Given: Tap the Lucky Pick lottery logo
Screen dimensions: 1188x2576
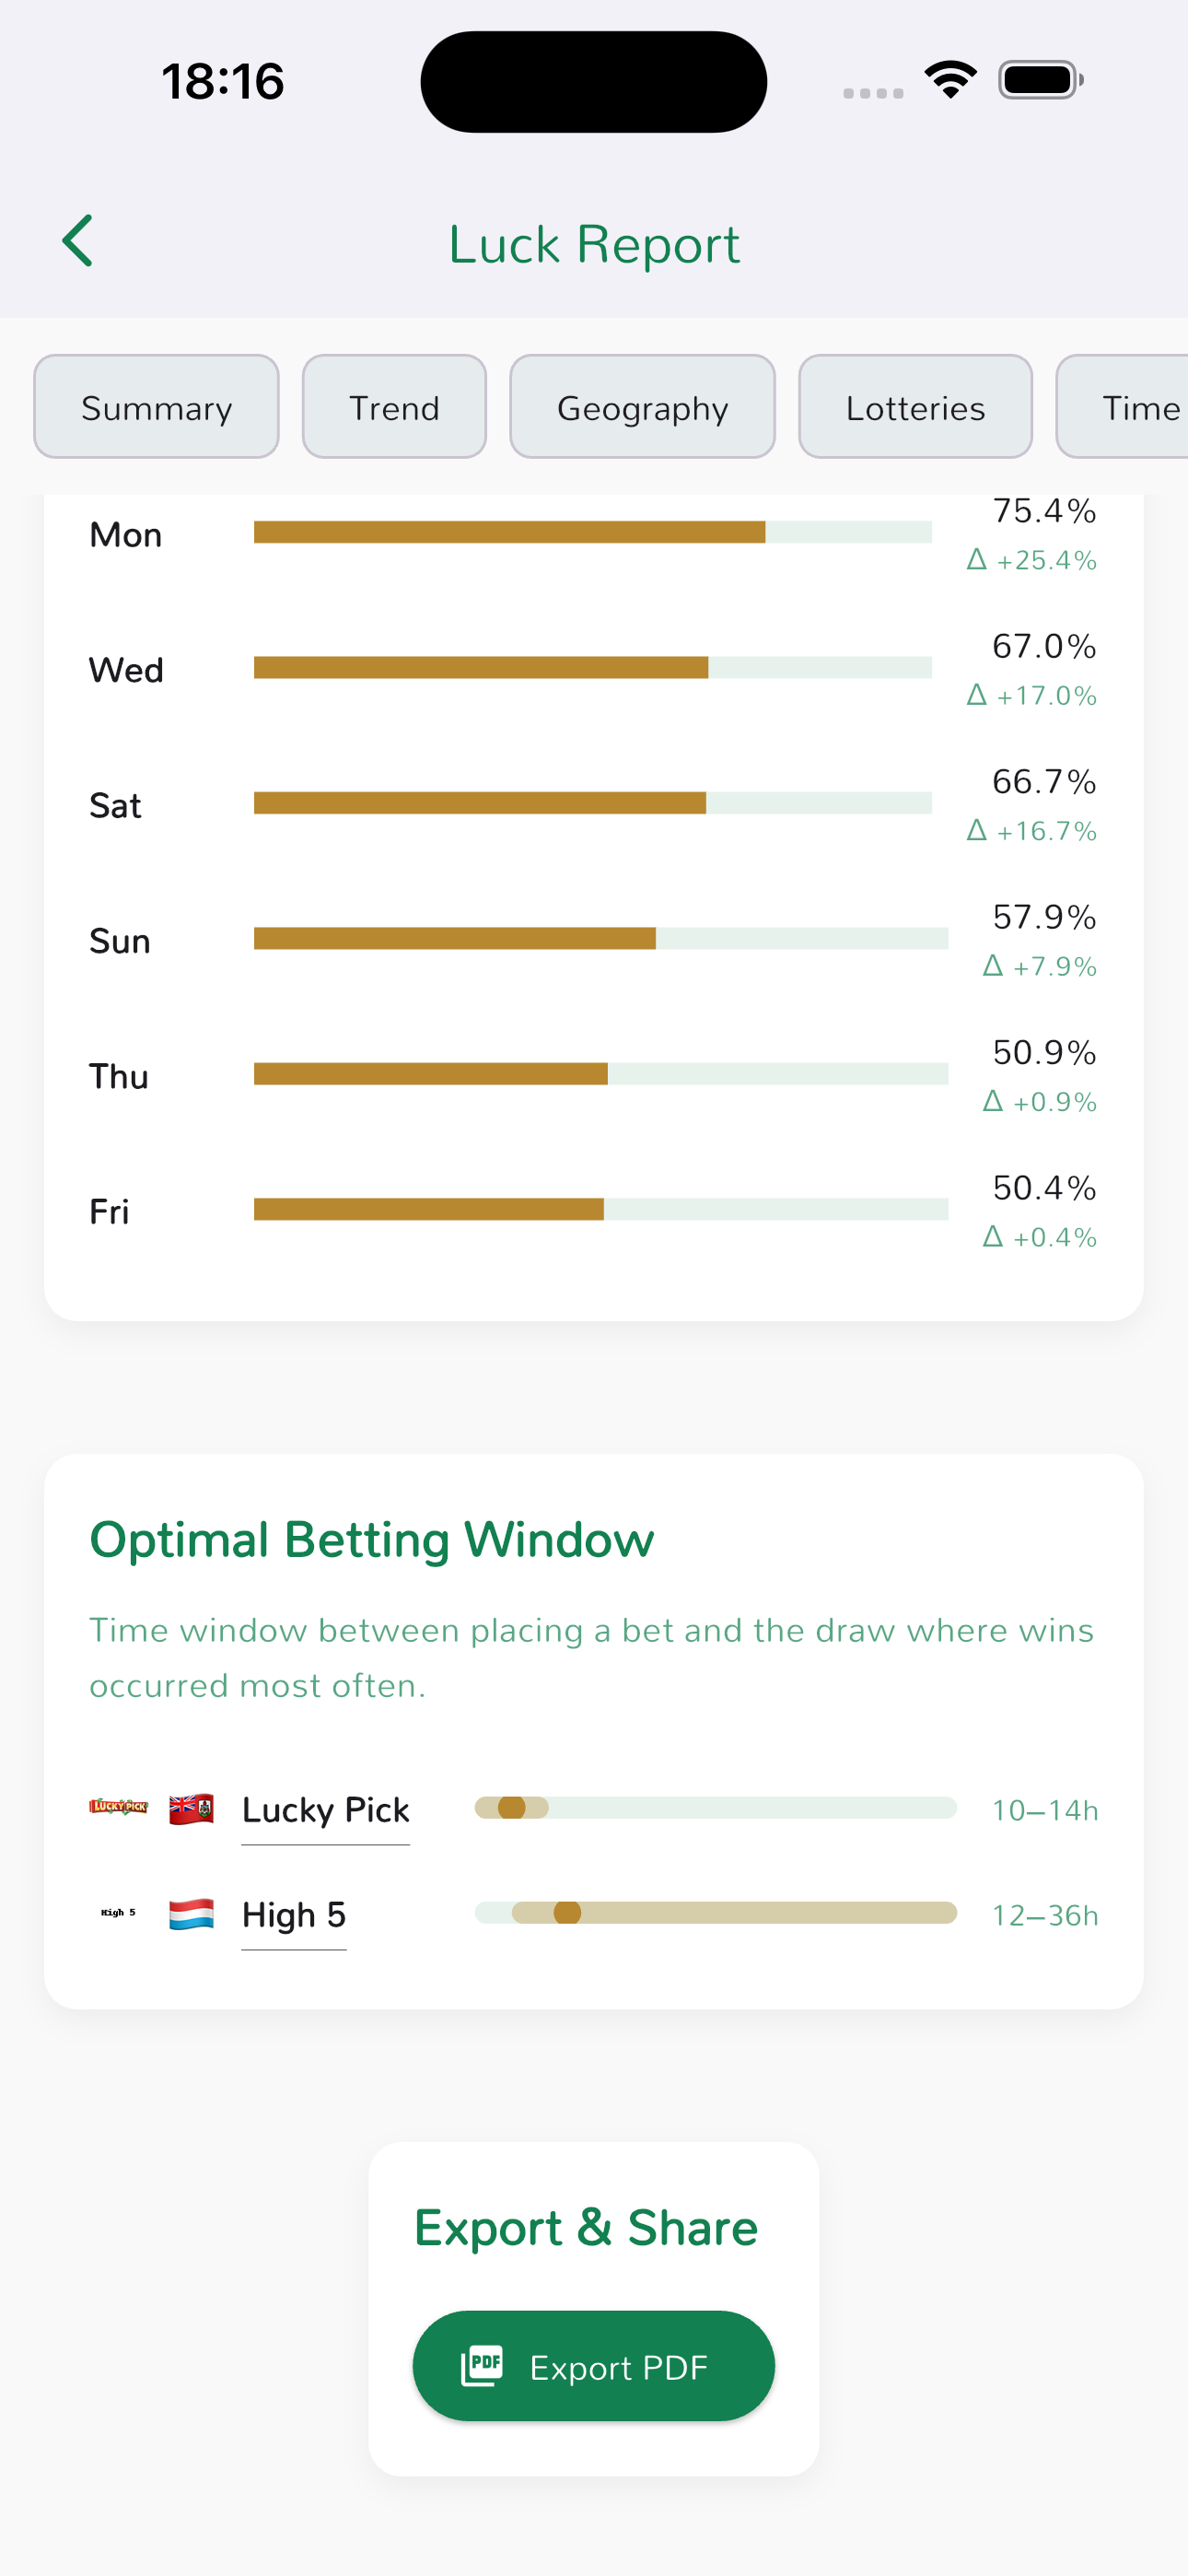Looking at the screenshot, I should pos(118,1807).
